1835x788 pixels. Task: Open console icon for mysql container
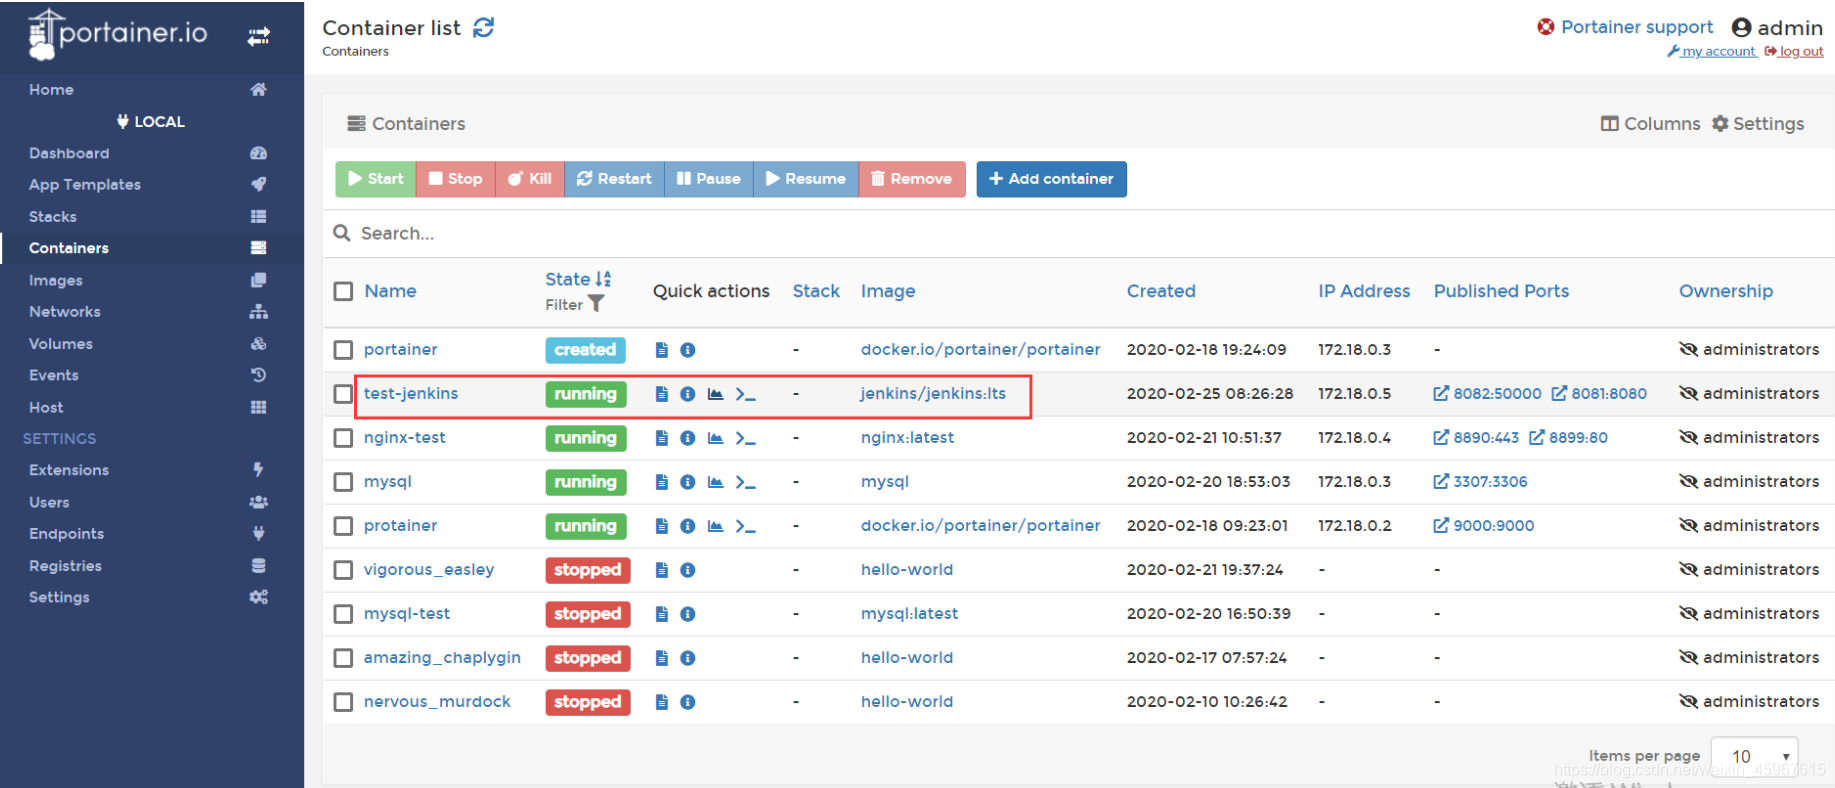(x=745, y=482)
